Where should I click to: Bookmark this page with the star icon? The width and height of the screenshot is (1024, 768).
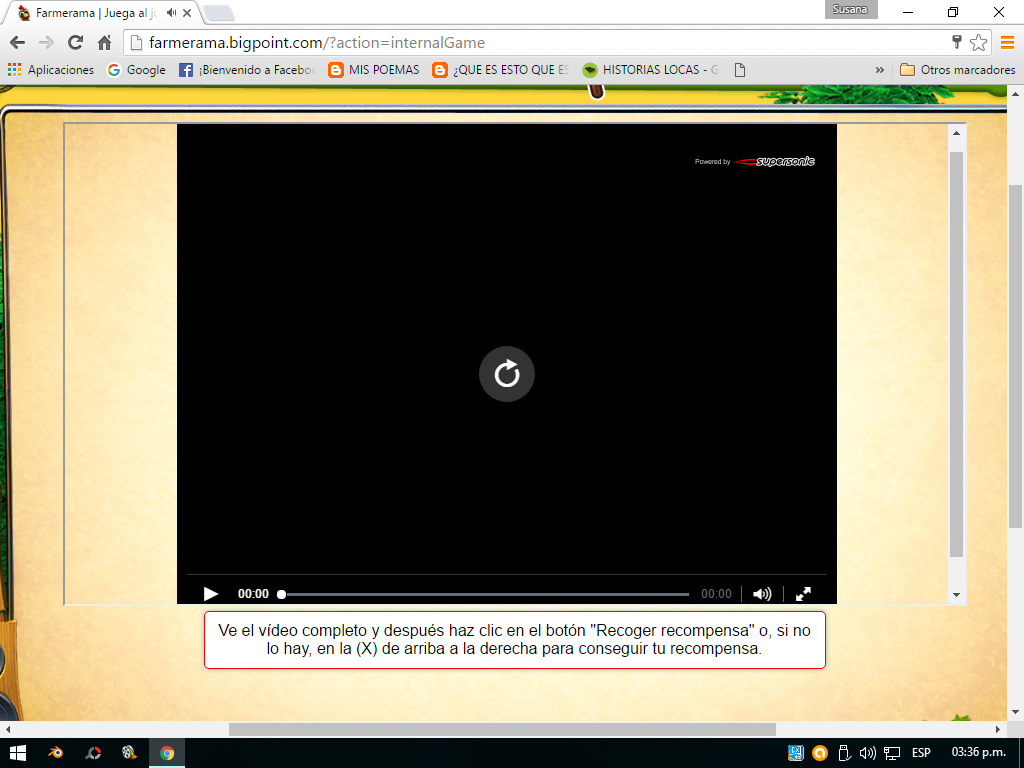click(978, 42)
